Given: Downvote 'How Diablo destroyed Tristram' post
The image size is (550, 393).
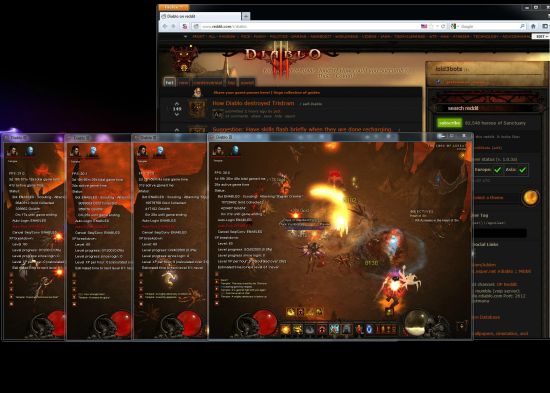Looking at the screenshot, I should click(177, 114).
